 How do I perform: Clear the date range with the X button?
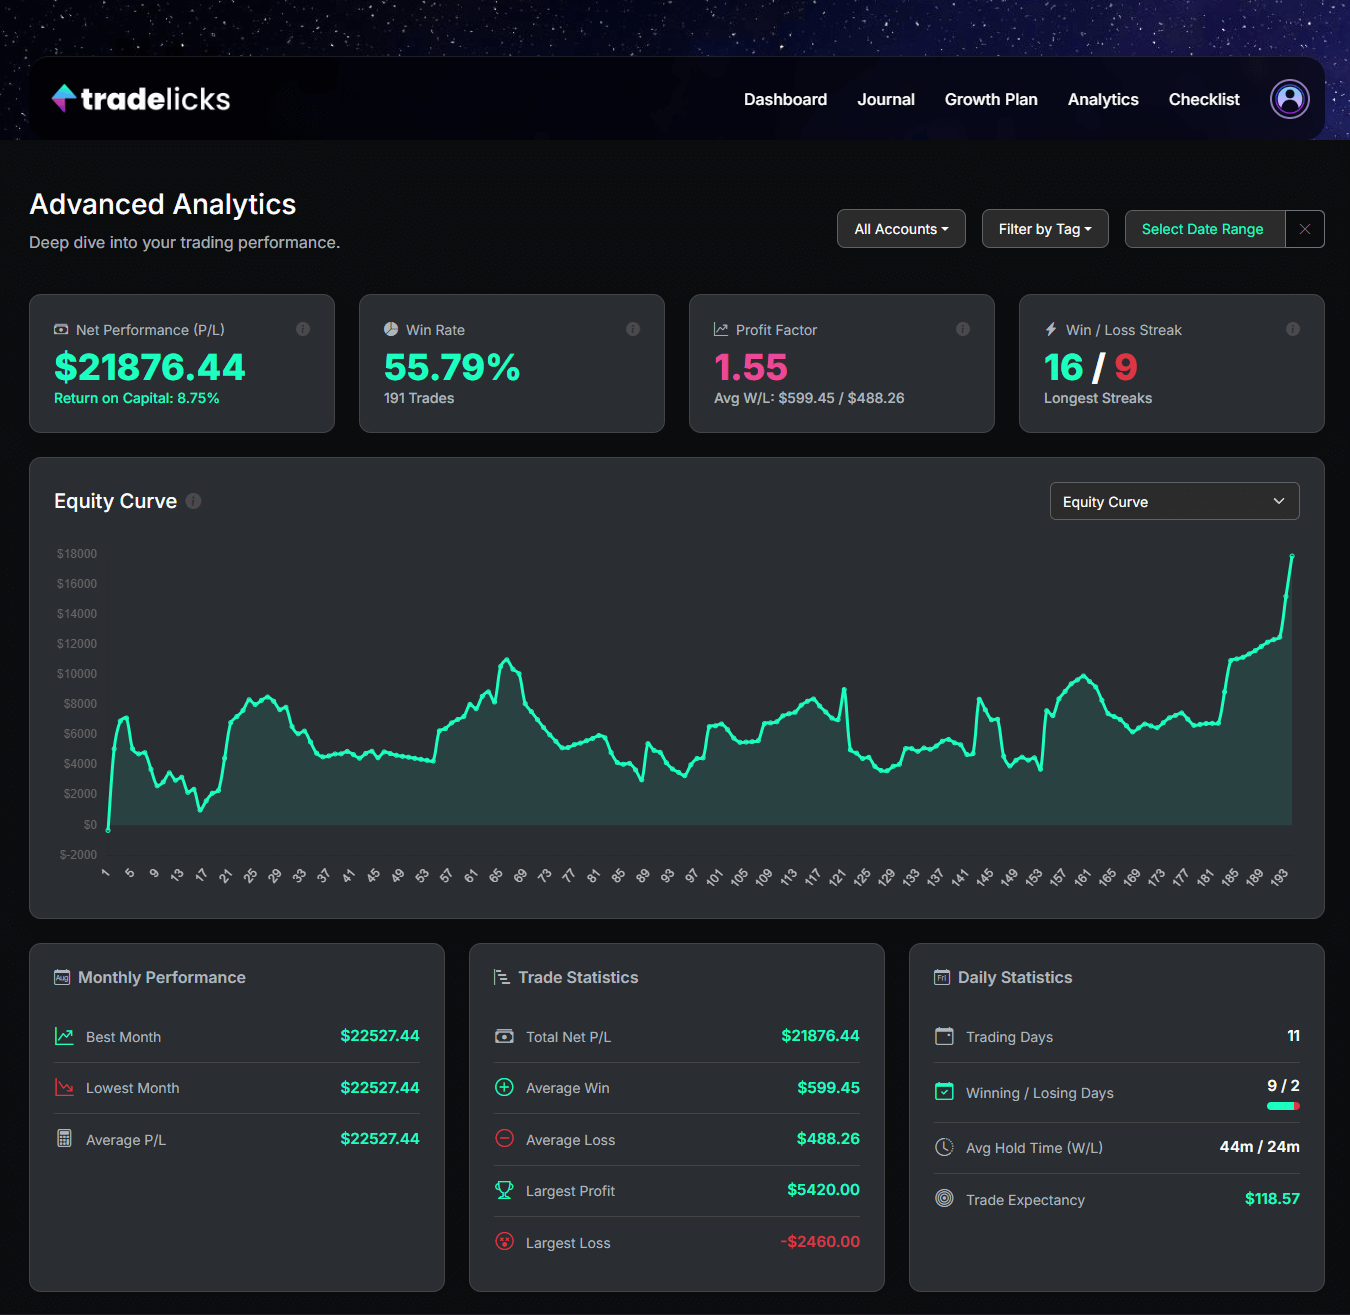point(1305,228)
